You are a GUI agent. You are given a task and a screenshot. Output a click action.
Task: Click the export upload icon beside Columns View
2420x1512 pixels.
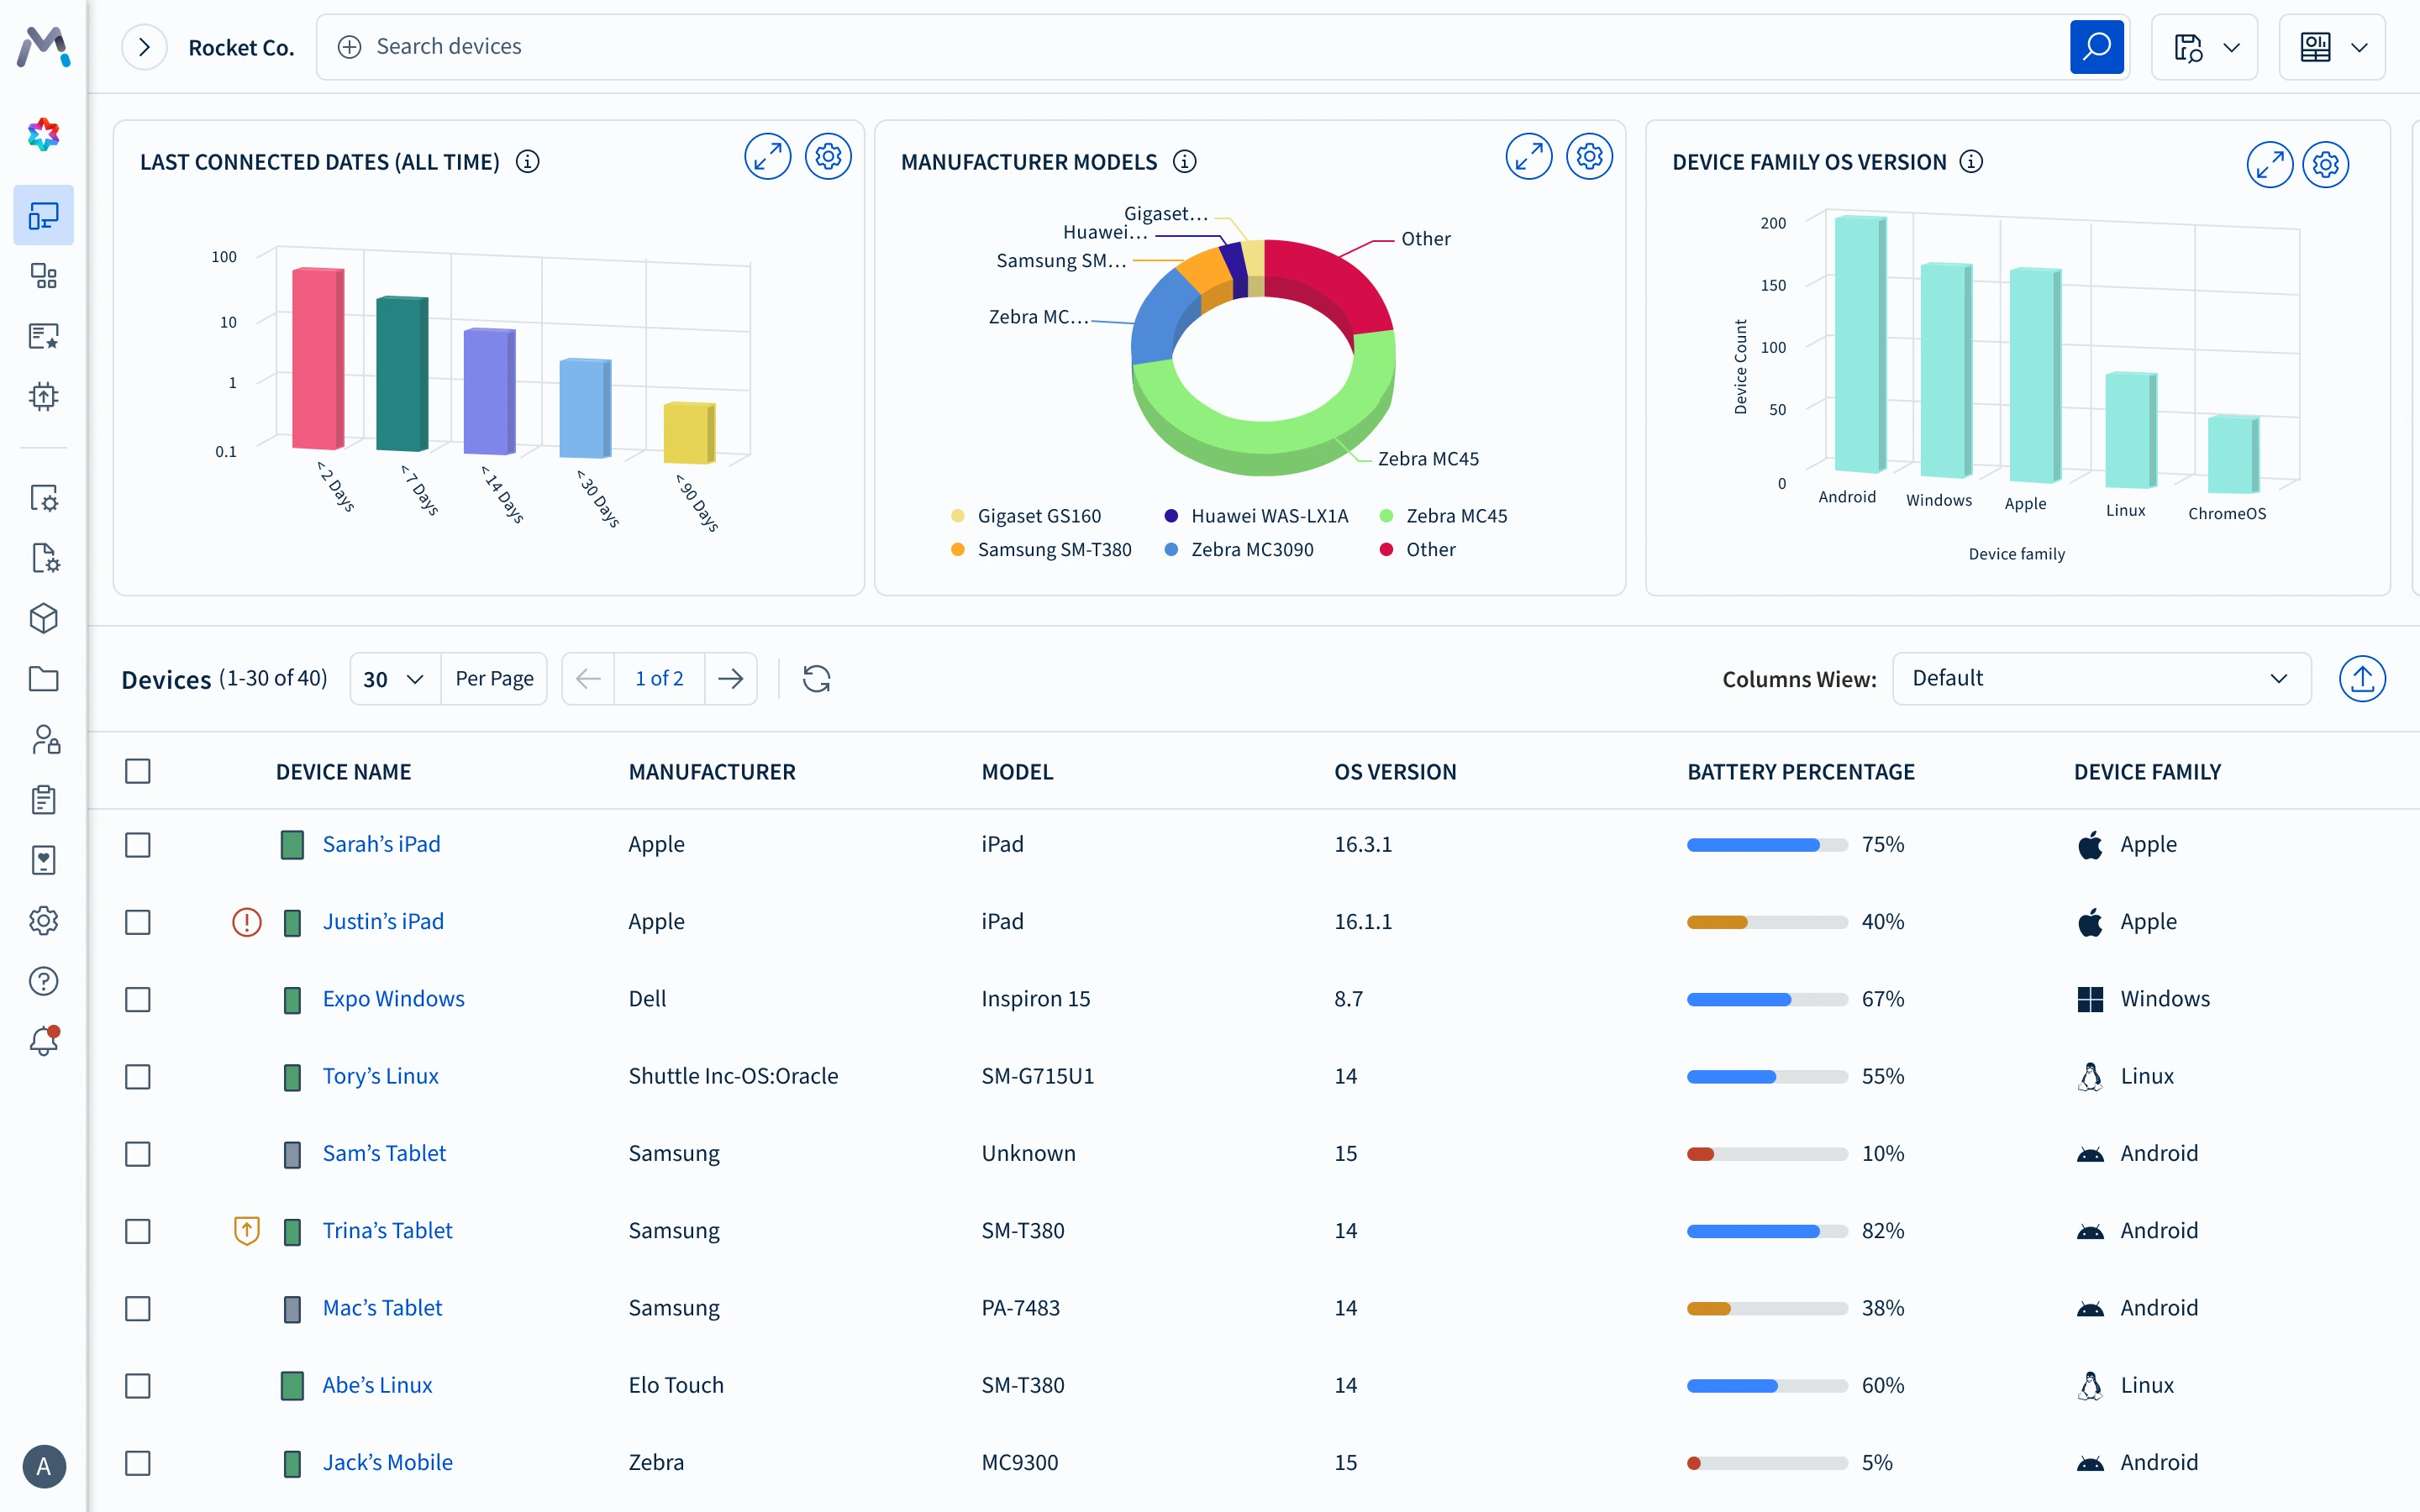click(2362, 679)
